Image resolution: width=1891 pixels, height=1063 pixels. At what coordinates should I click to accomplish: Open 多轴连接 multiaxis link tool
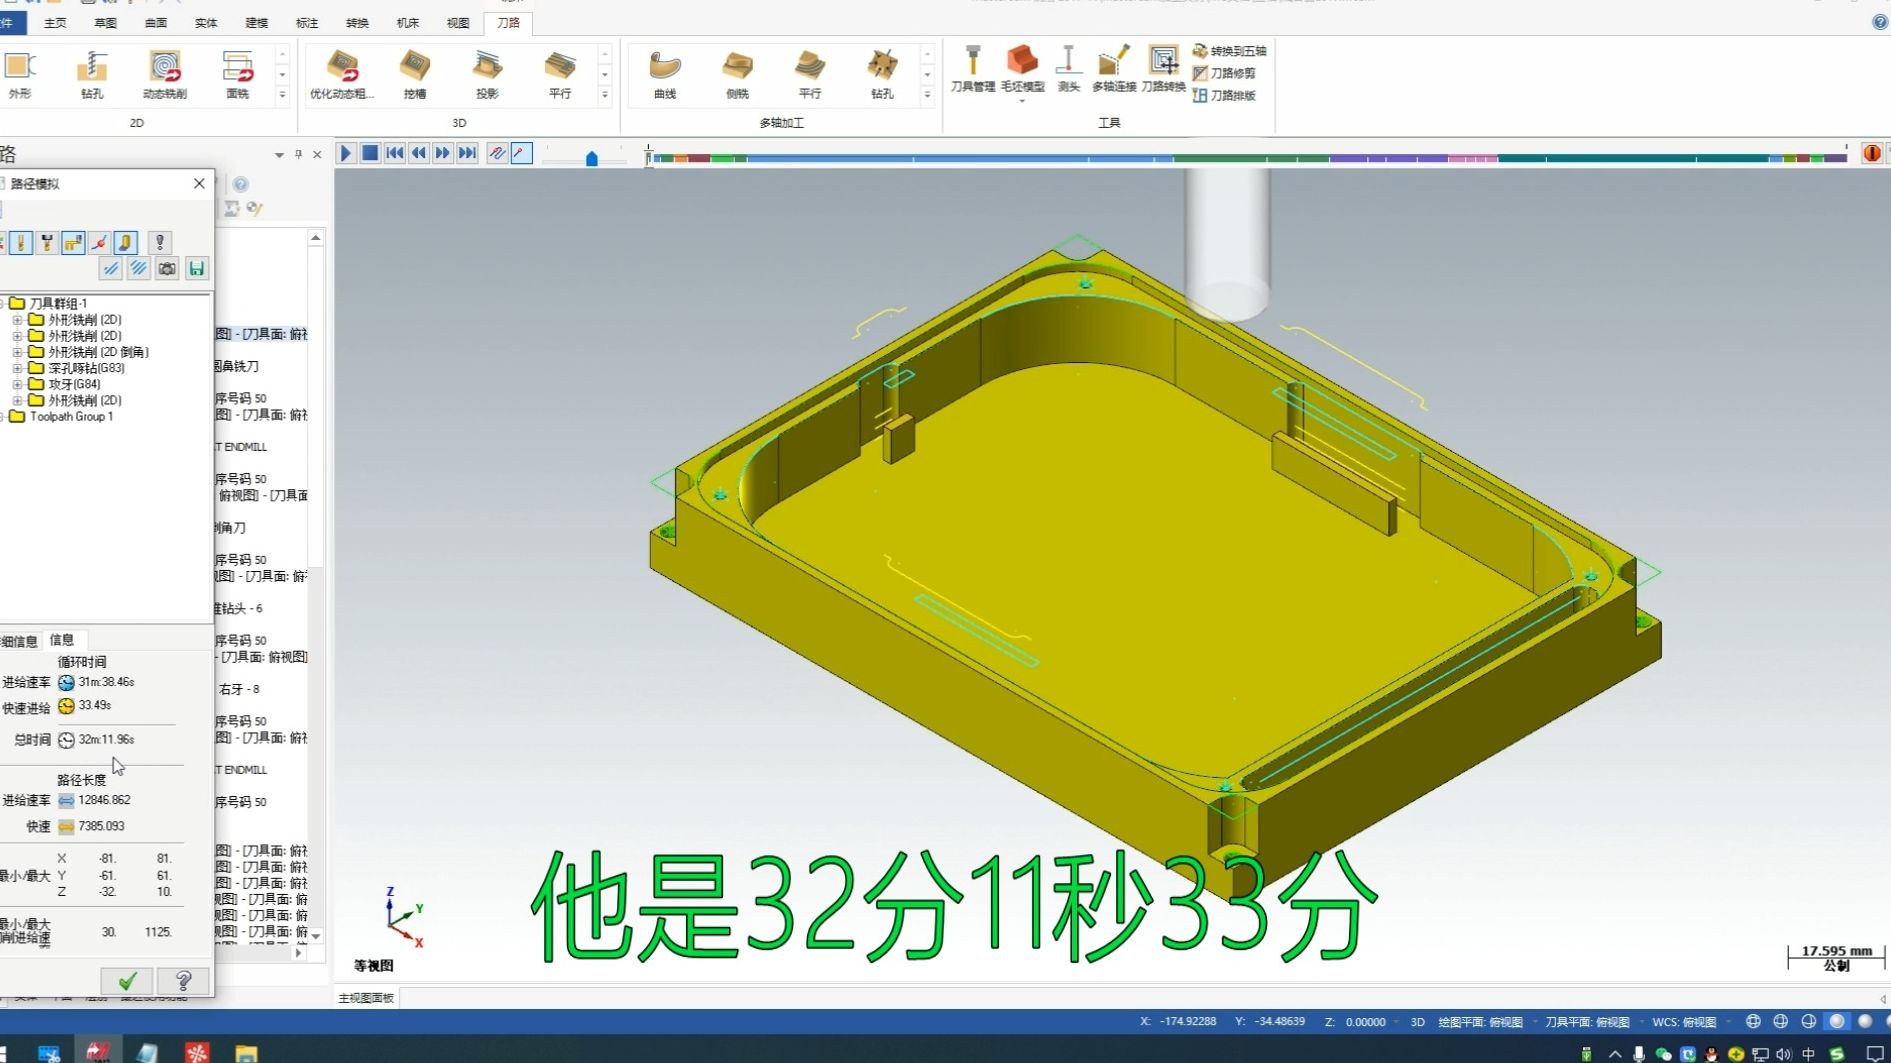pyautogui.click(x=1113, y=69)
